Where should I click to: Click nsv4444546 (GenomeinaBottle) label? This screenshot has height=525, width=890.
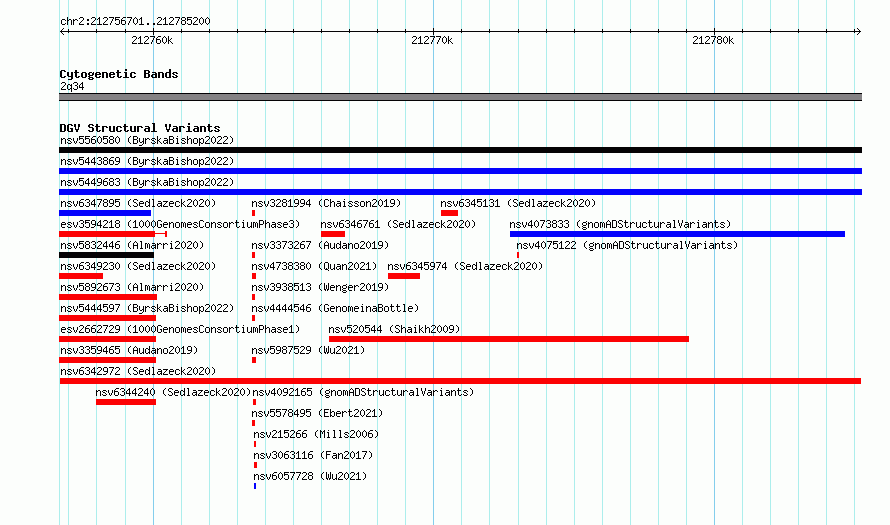click(x=335, y=308)
